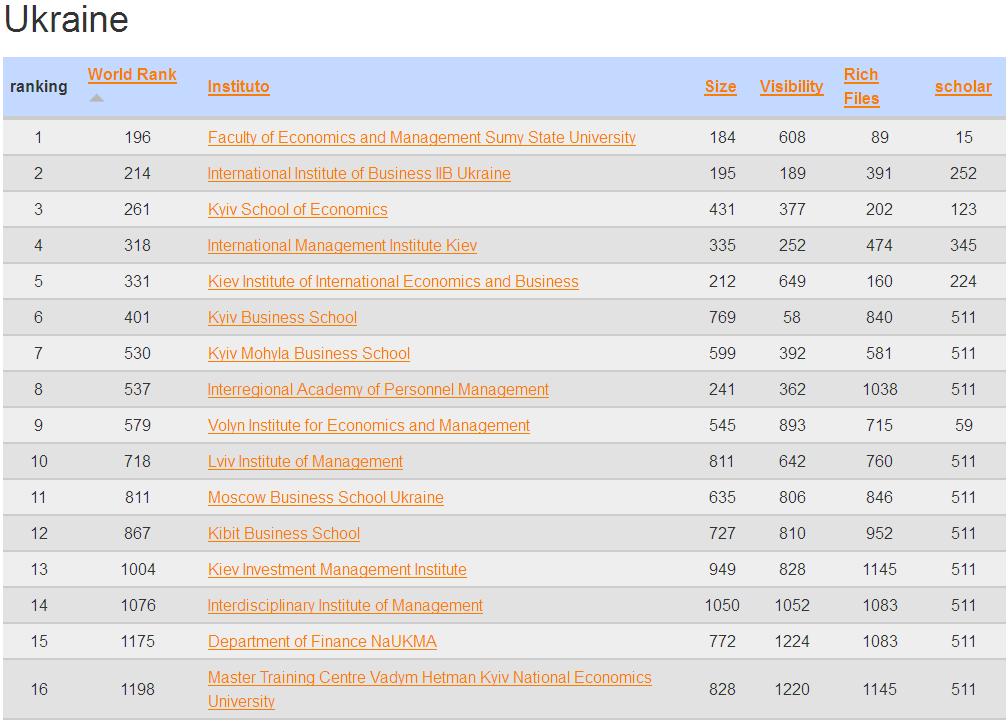Sort by scholar column header
This screenshot has height=723, width=1008.
[963, 87]
